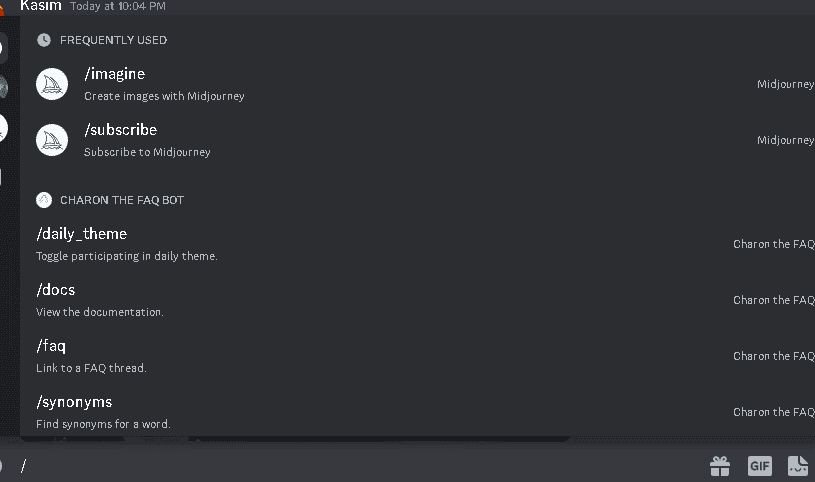Select the /imagine command
Viewport: 815px width, 482px height.
click(x=418, y=84)
